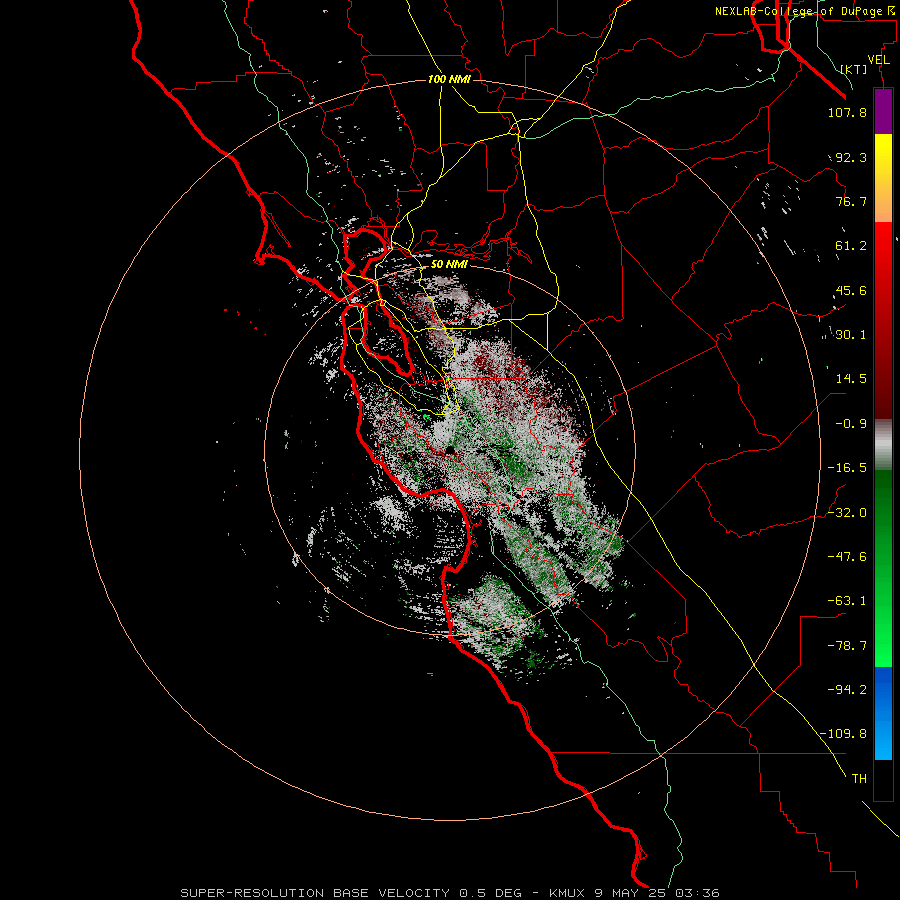This screenshot has height=900, width=900.
Task: Click the 03:36 timestamp in the caption
Action: click(x=697, y=893)
